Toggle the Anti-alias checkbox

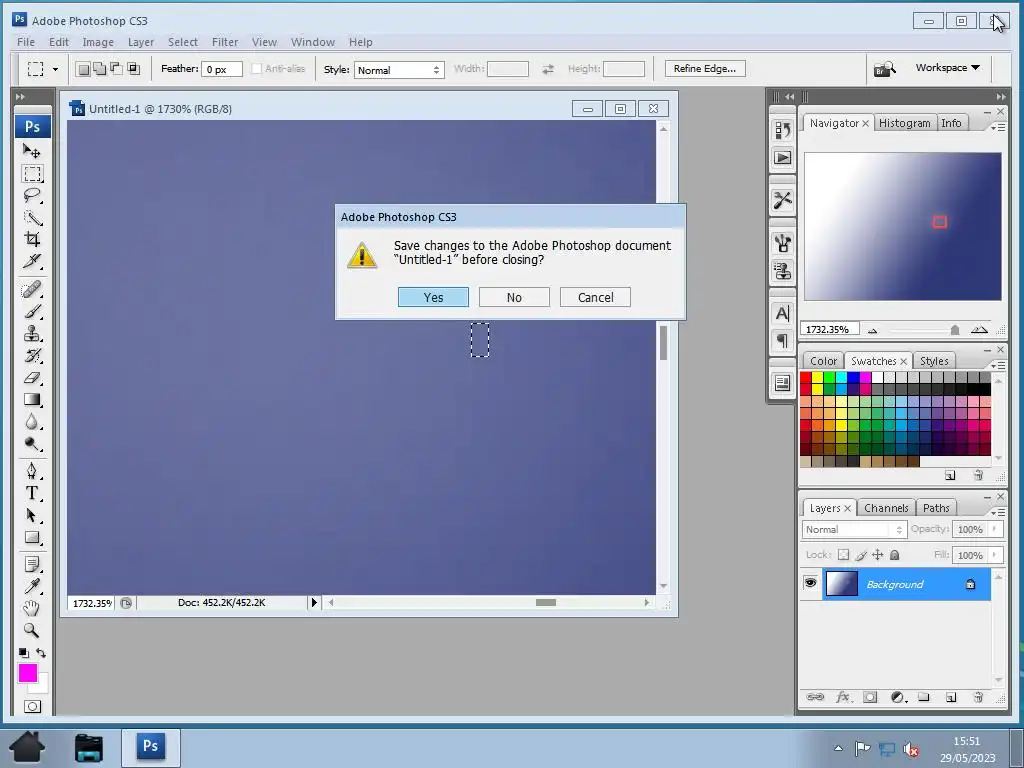coord(257,69)
